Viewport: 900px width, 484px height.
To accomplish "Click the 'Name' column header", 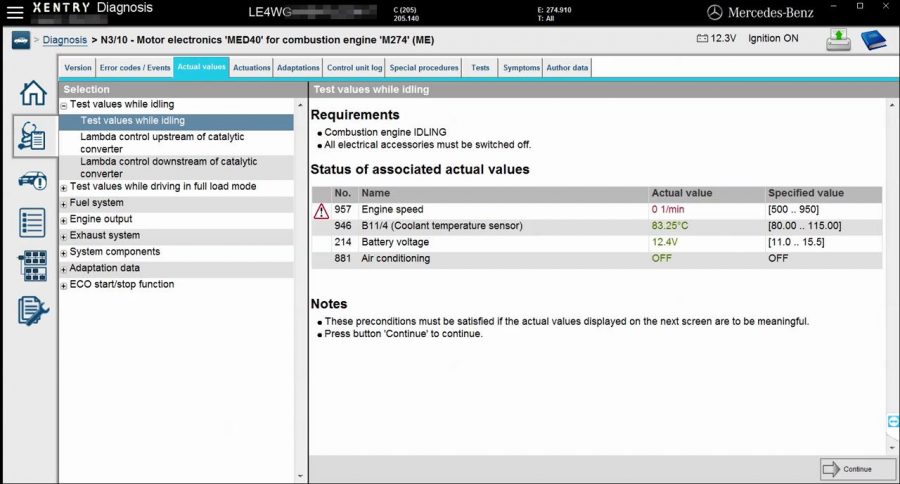I will 375,193.
